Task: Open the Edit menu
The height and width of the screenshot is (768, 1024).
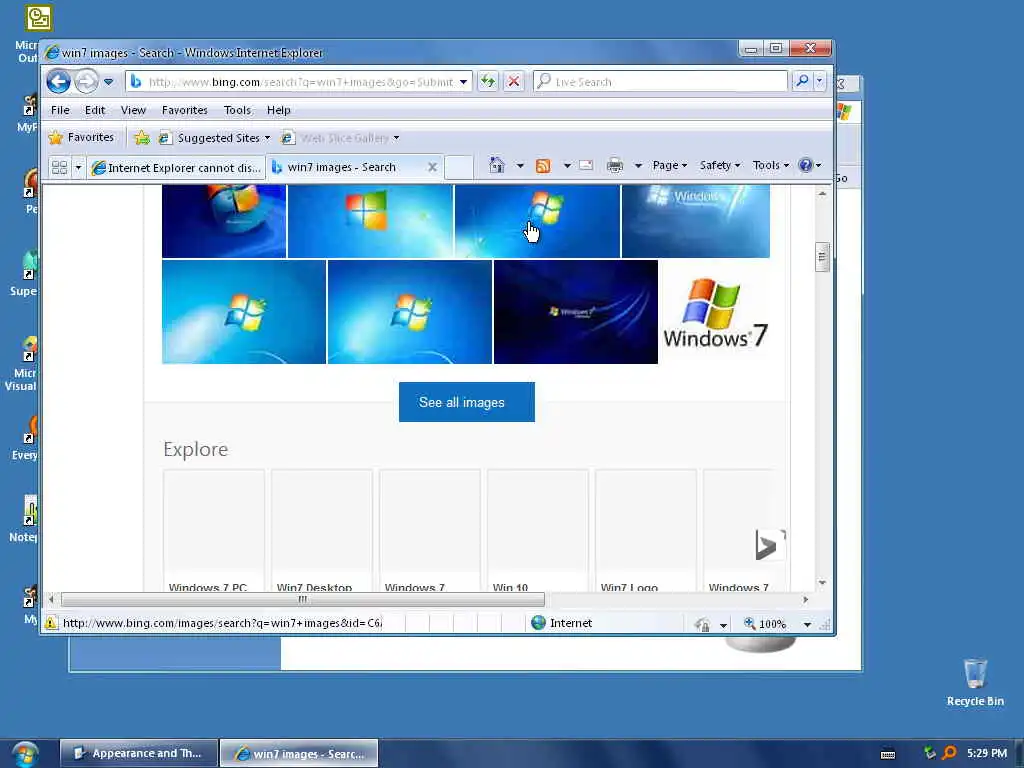Action: click(95, 110)
